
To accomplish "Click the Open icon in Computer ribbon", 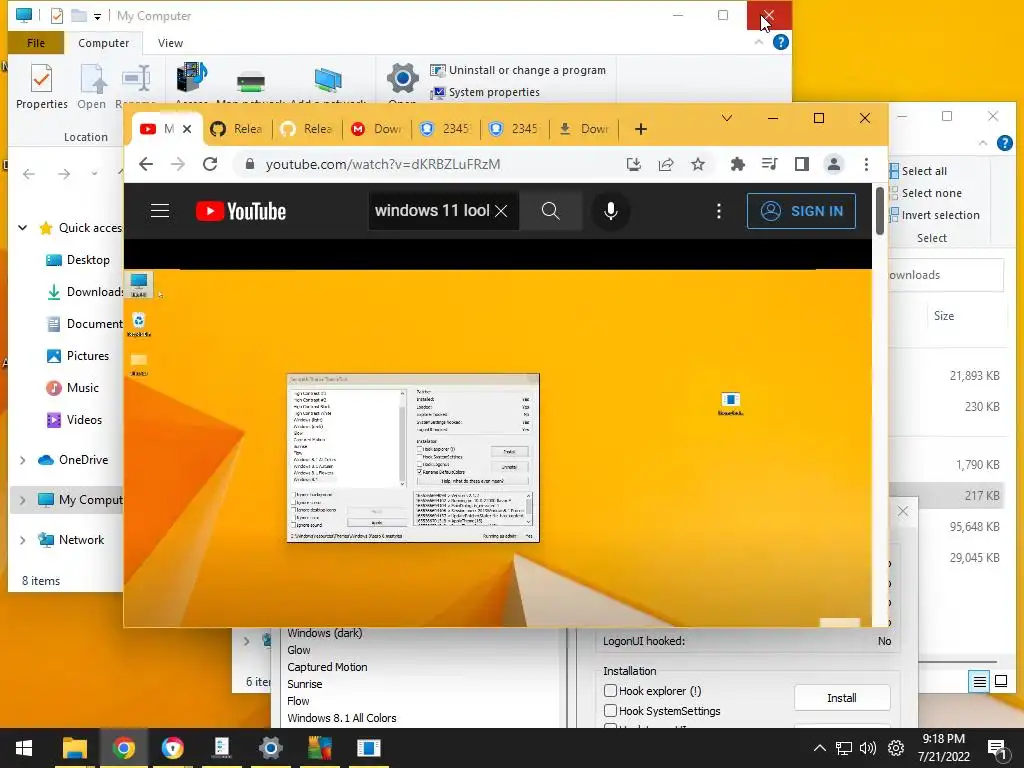I will click(x=91, y=86).
